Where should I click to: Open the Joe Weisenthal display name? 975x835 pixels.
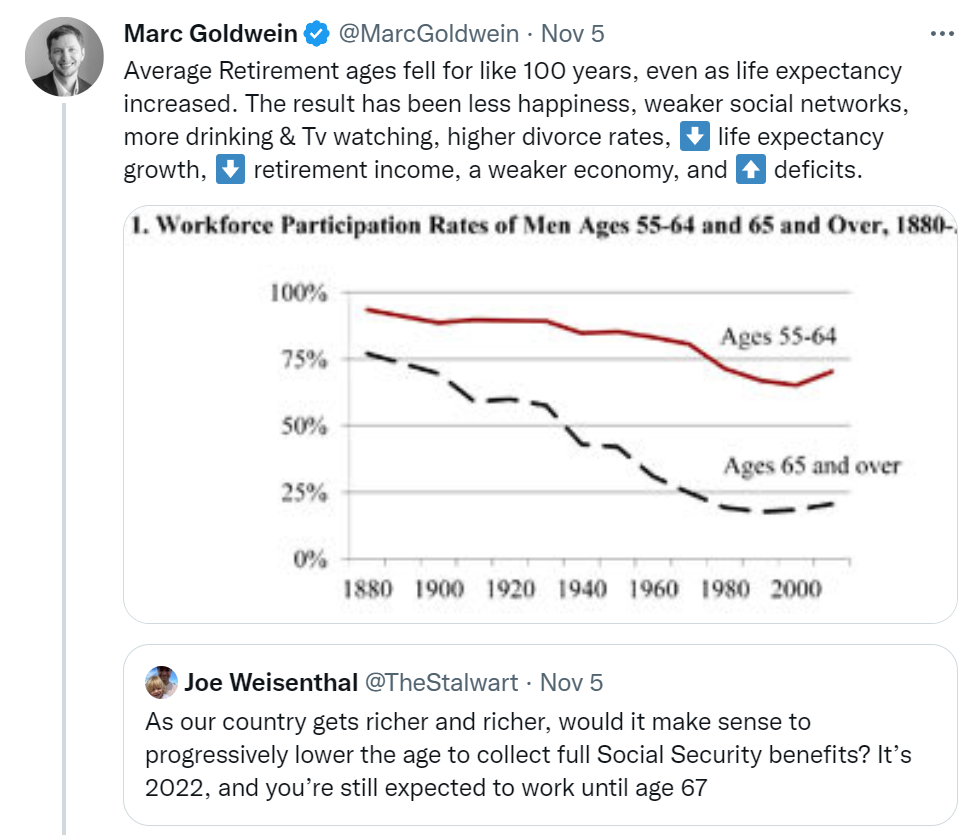(271, 683)
